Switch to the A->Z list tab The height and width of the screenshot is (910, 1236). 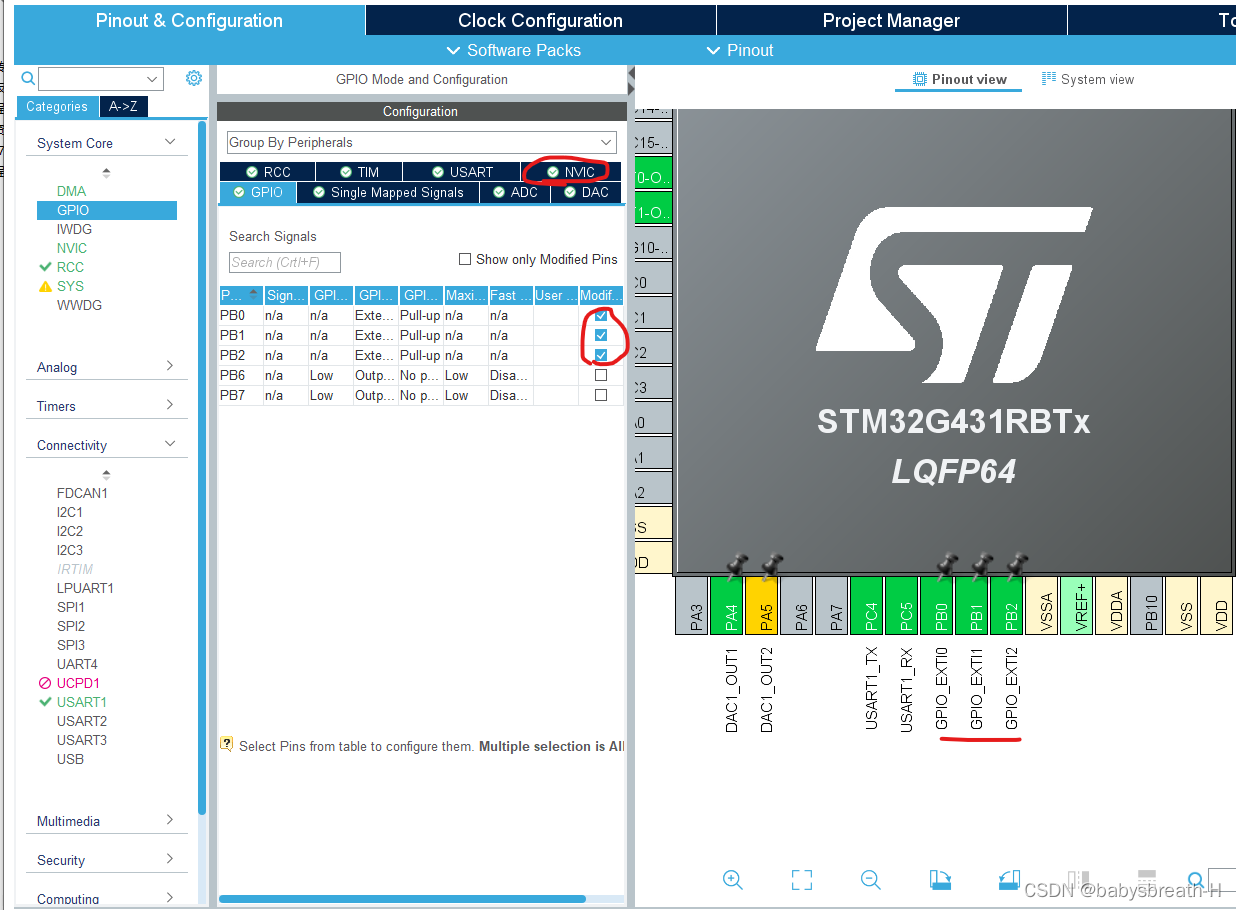[x=124, y=107]
